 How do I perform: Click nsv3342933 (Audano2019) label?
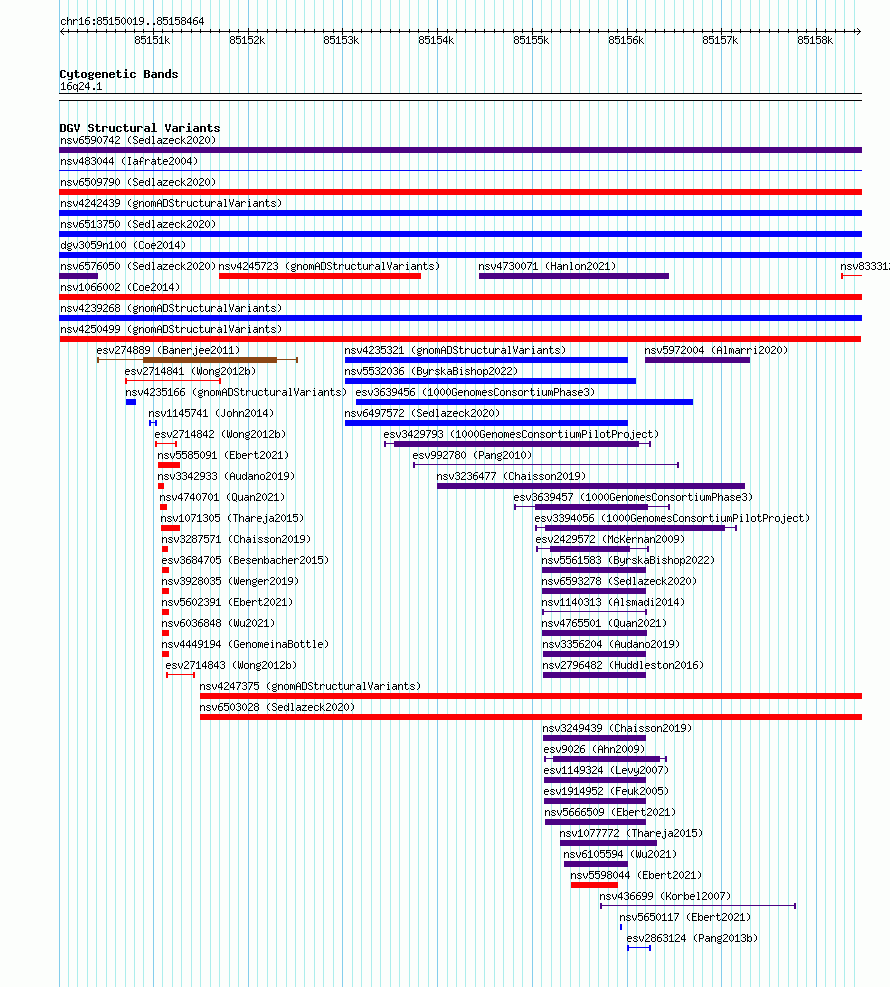point(226,477)
